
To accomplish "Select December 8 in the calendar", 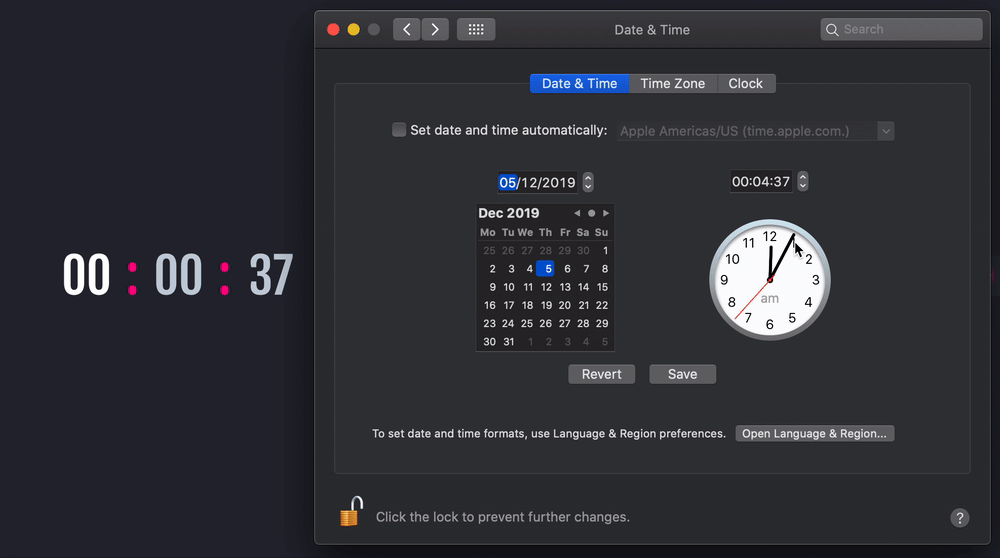I will [605, 269].
